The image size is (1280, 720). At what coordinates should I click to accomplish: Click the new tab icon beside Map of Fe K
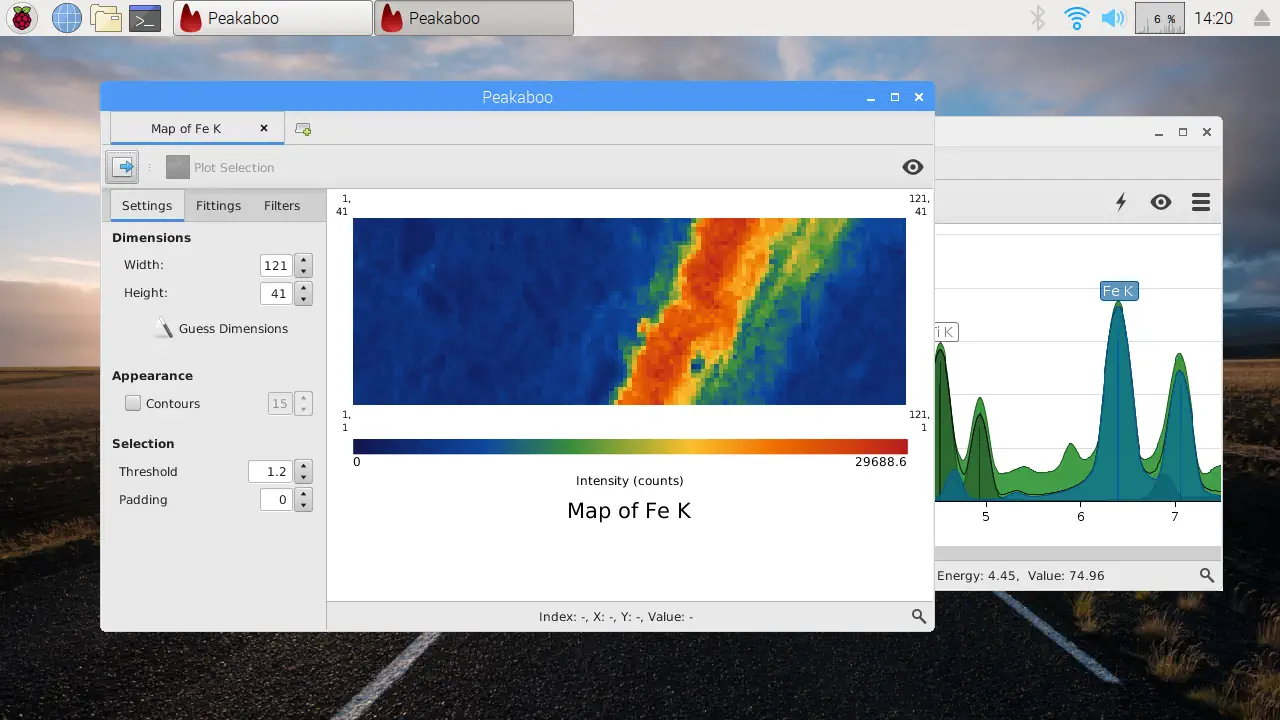click(303, 129)
